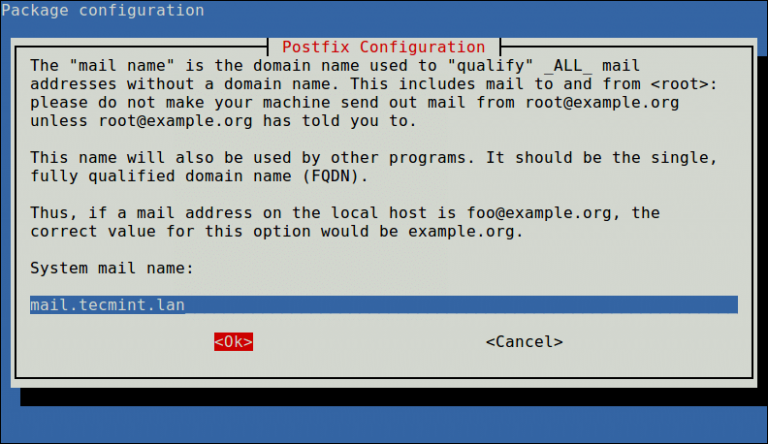Image resolution: width=768 pixels, height=444 pixels.
Task: Click the <root>: text in description
Action: (684, 84)
